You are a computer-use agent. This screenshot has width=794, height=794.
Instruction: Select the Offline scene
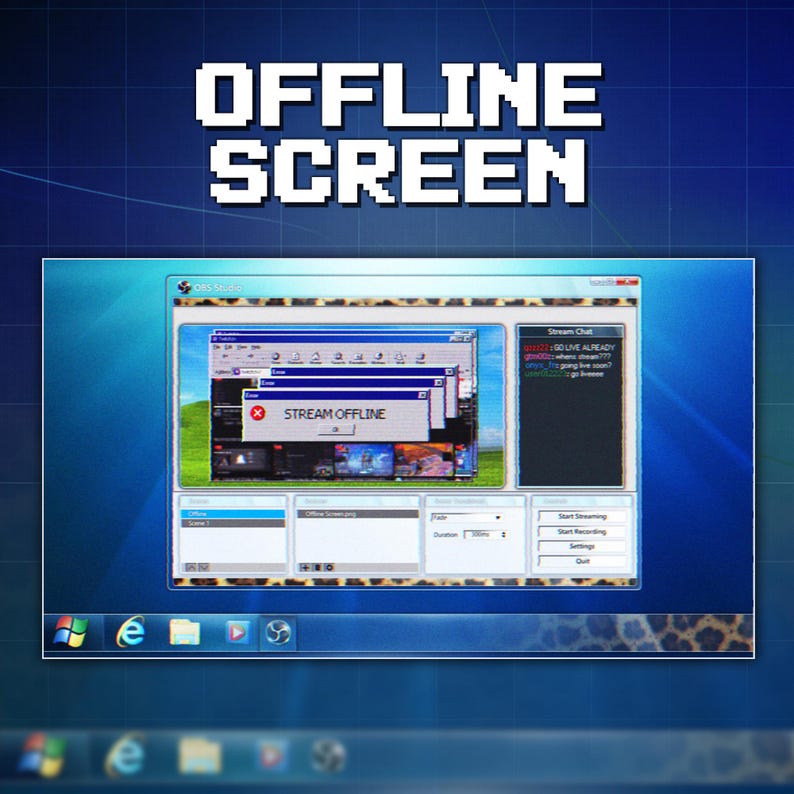tap(233, 514)
